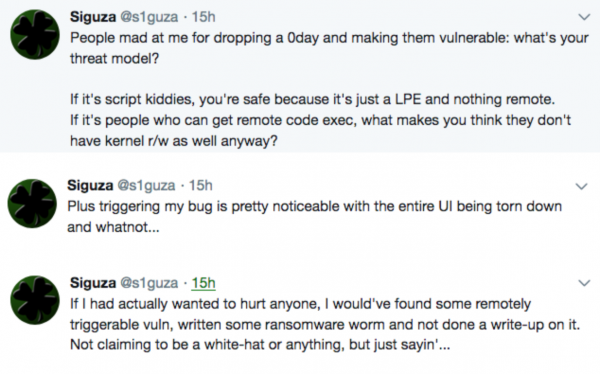Image resolution: width=600 pixels, height=374 pixels.
Task: Open the @s1guza handle in the third tweet
Action: (x=149, y=283)
